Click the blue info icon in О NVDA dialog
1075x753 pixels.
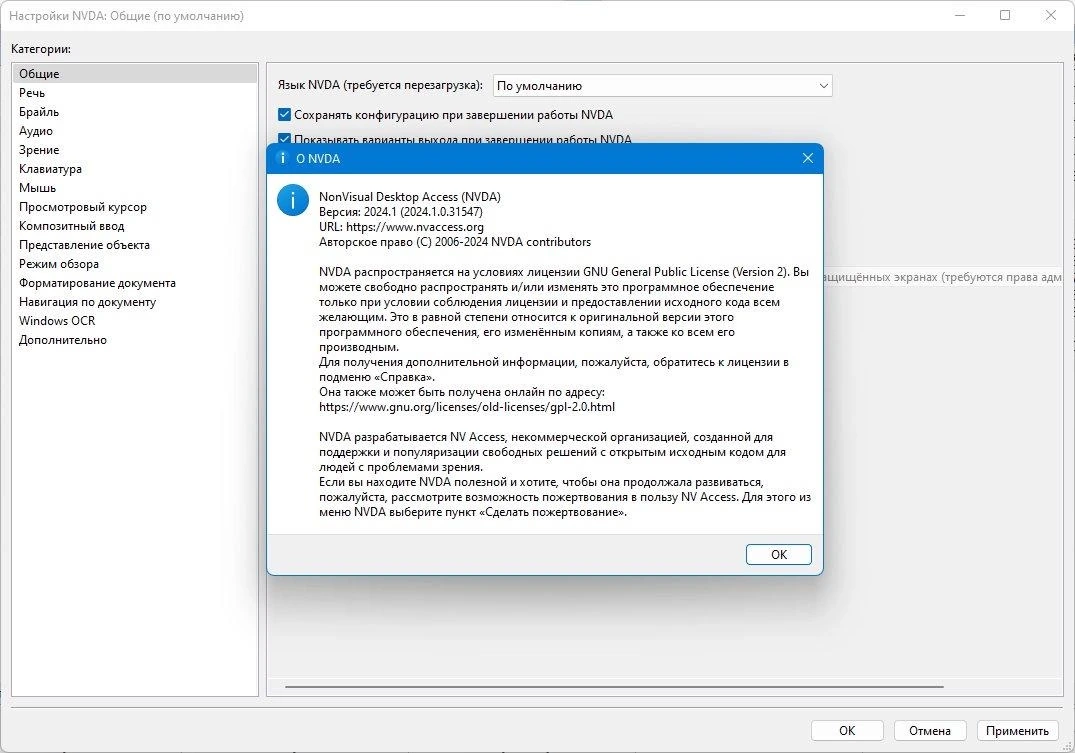293,200
